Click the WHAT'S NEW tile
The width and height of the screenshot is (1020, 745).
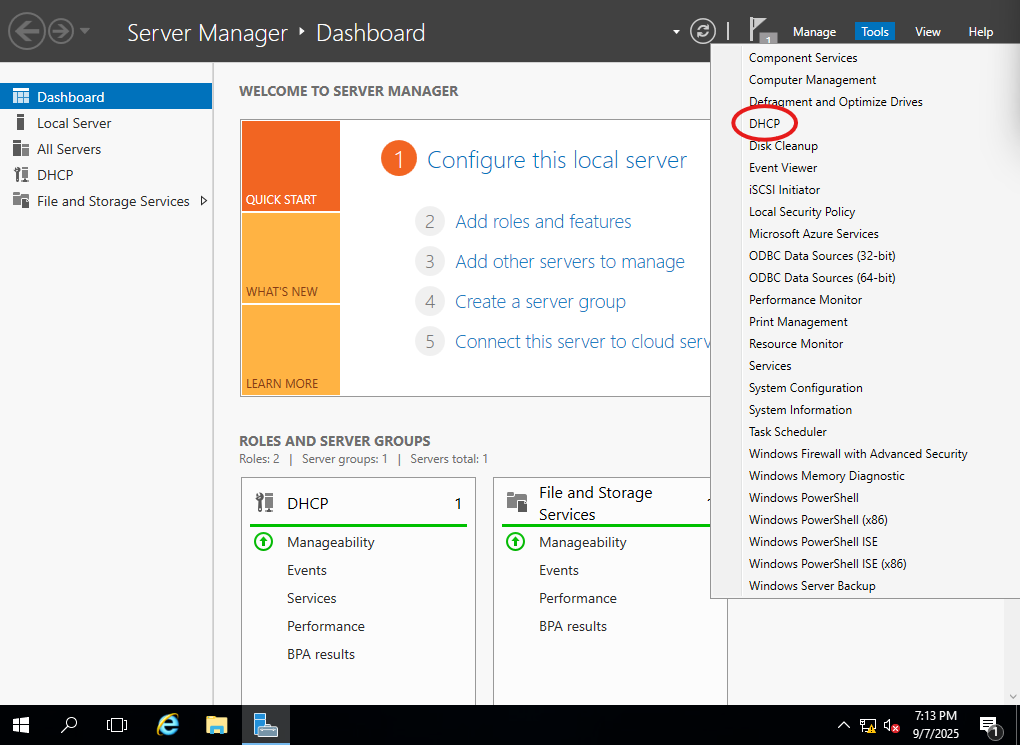(x=291, y=258)
